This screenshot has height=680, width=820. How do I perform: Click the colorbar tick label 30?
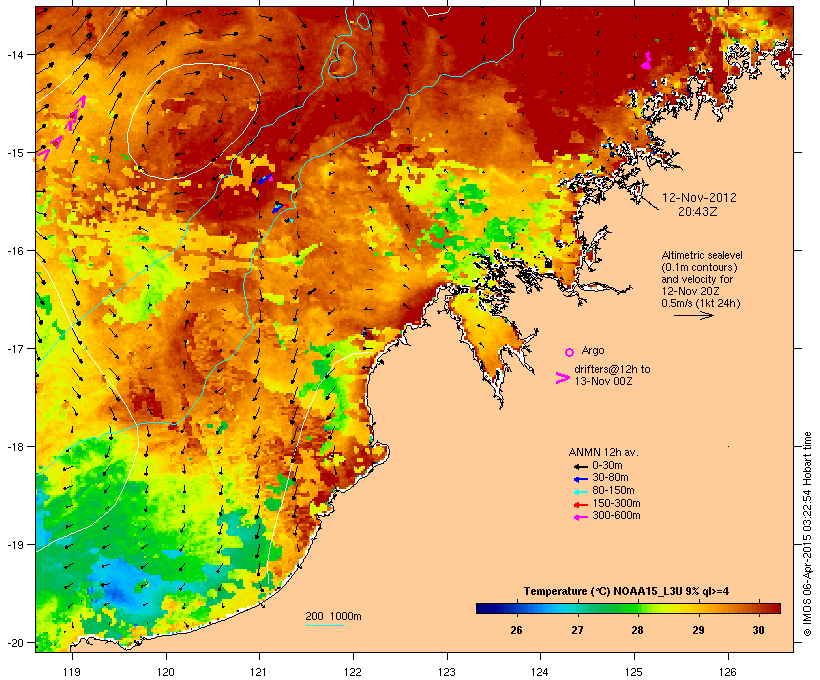[758, 630]
